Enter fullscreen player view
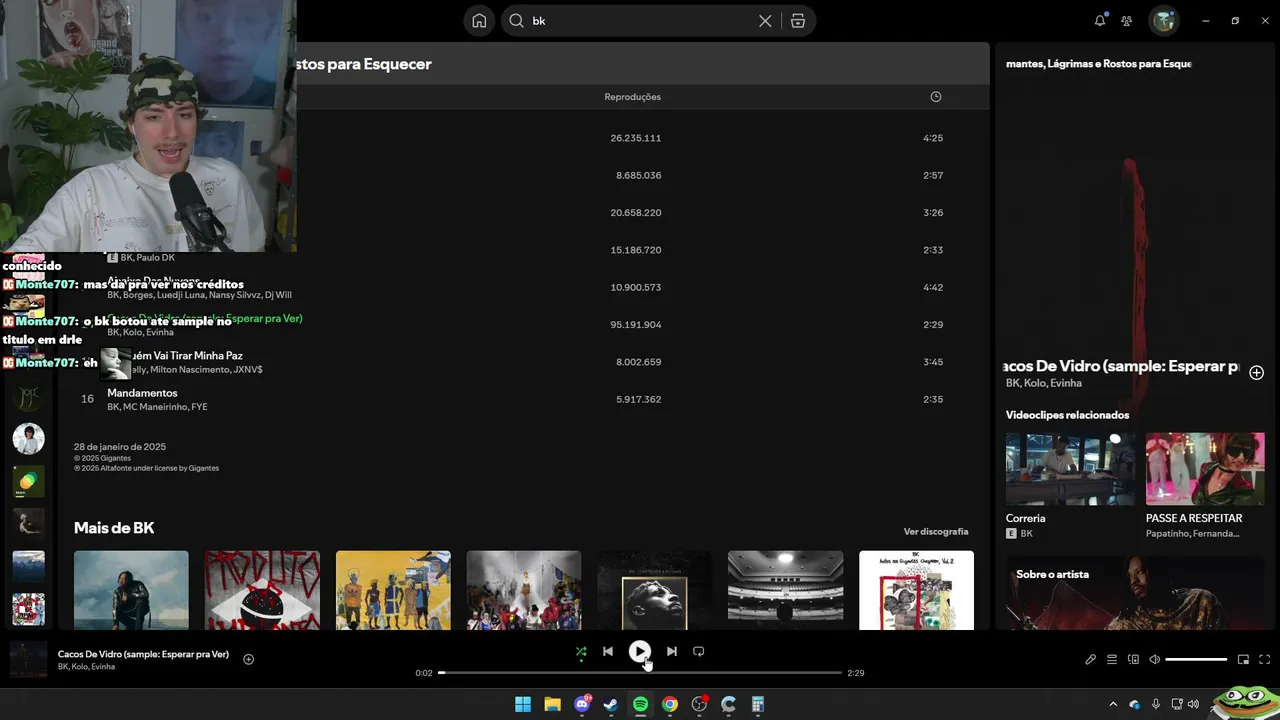 [x=1264, y=660]
